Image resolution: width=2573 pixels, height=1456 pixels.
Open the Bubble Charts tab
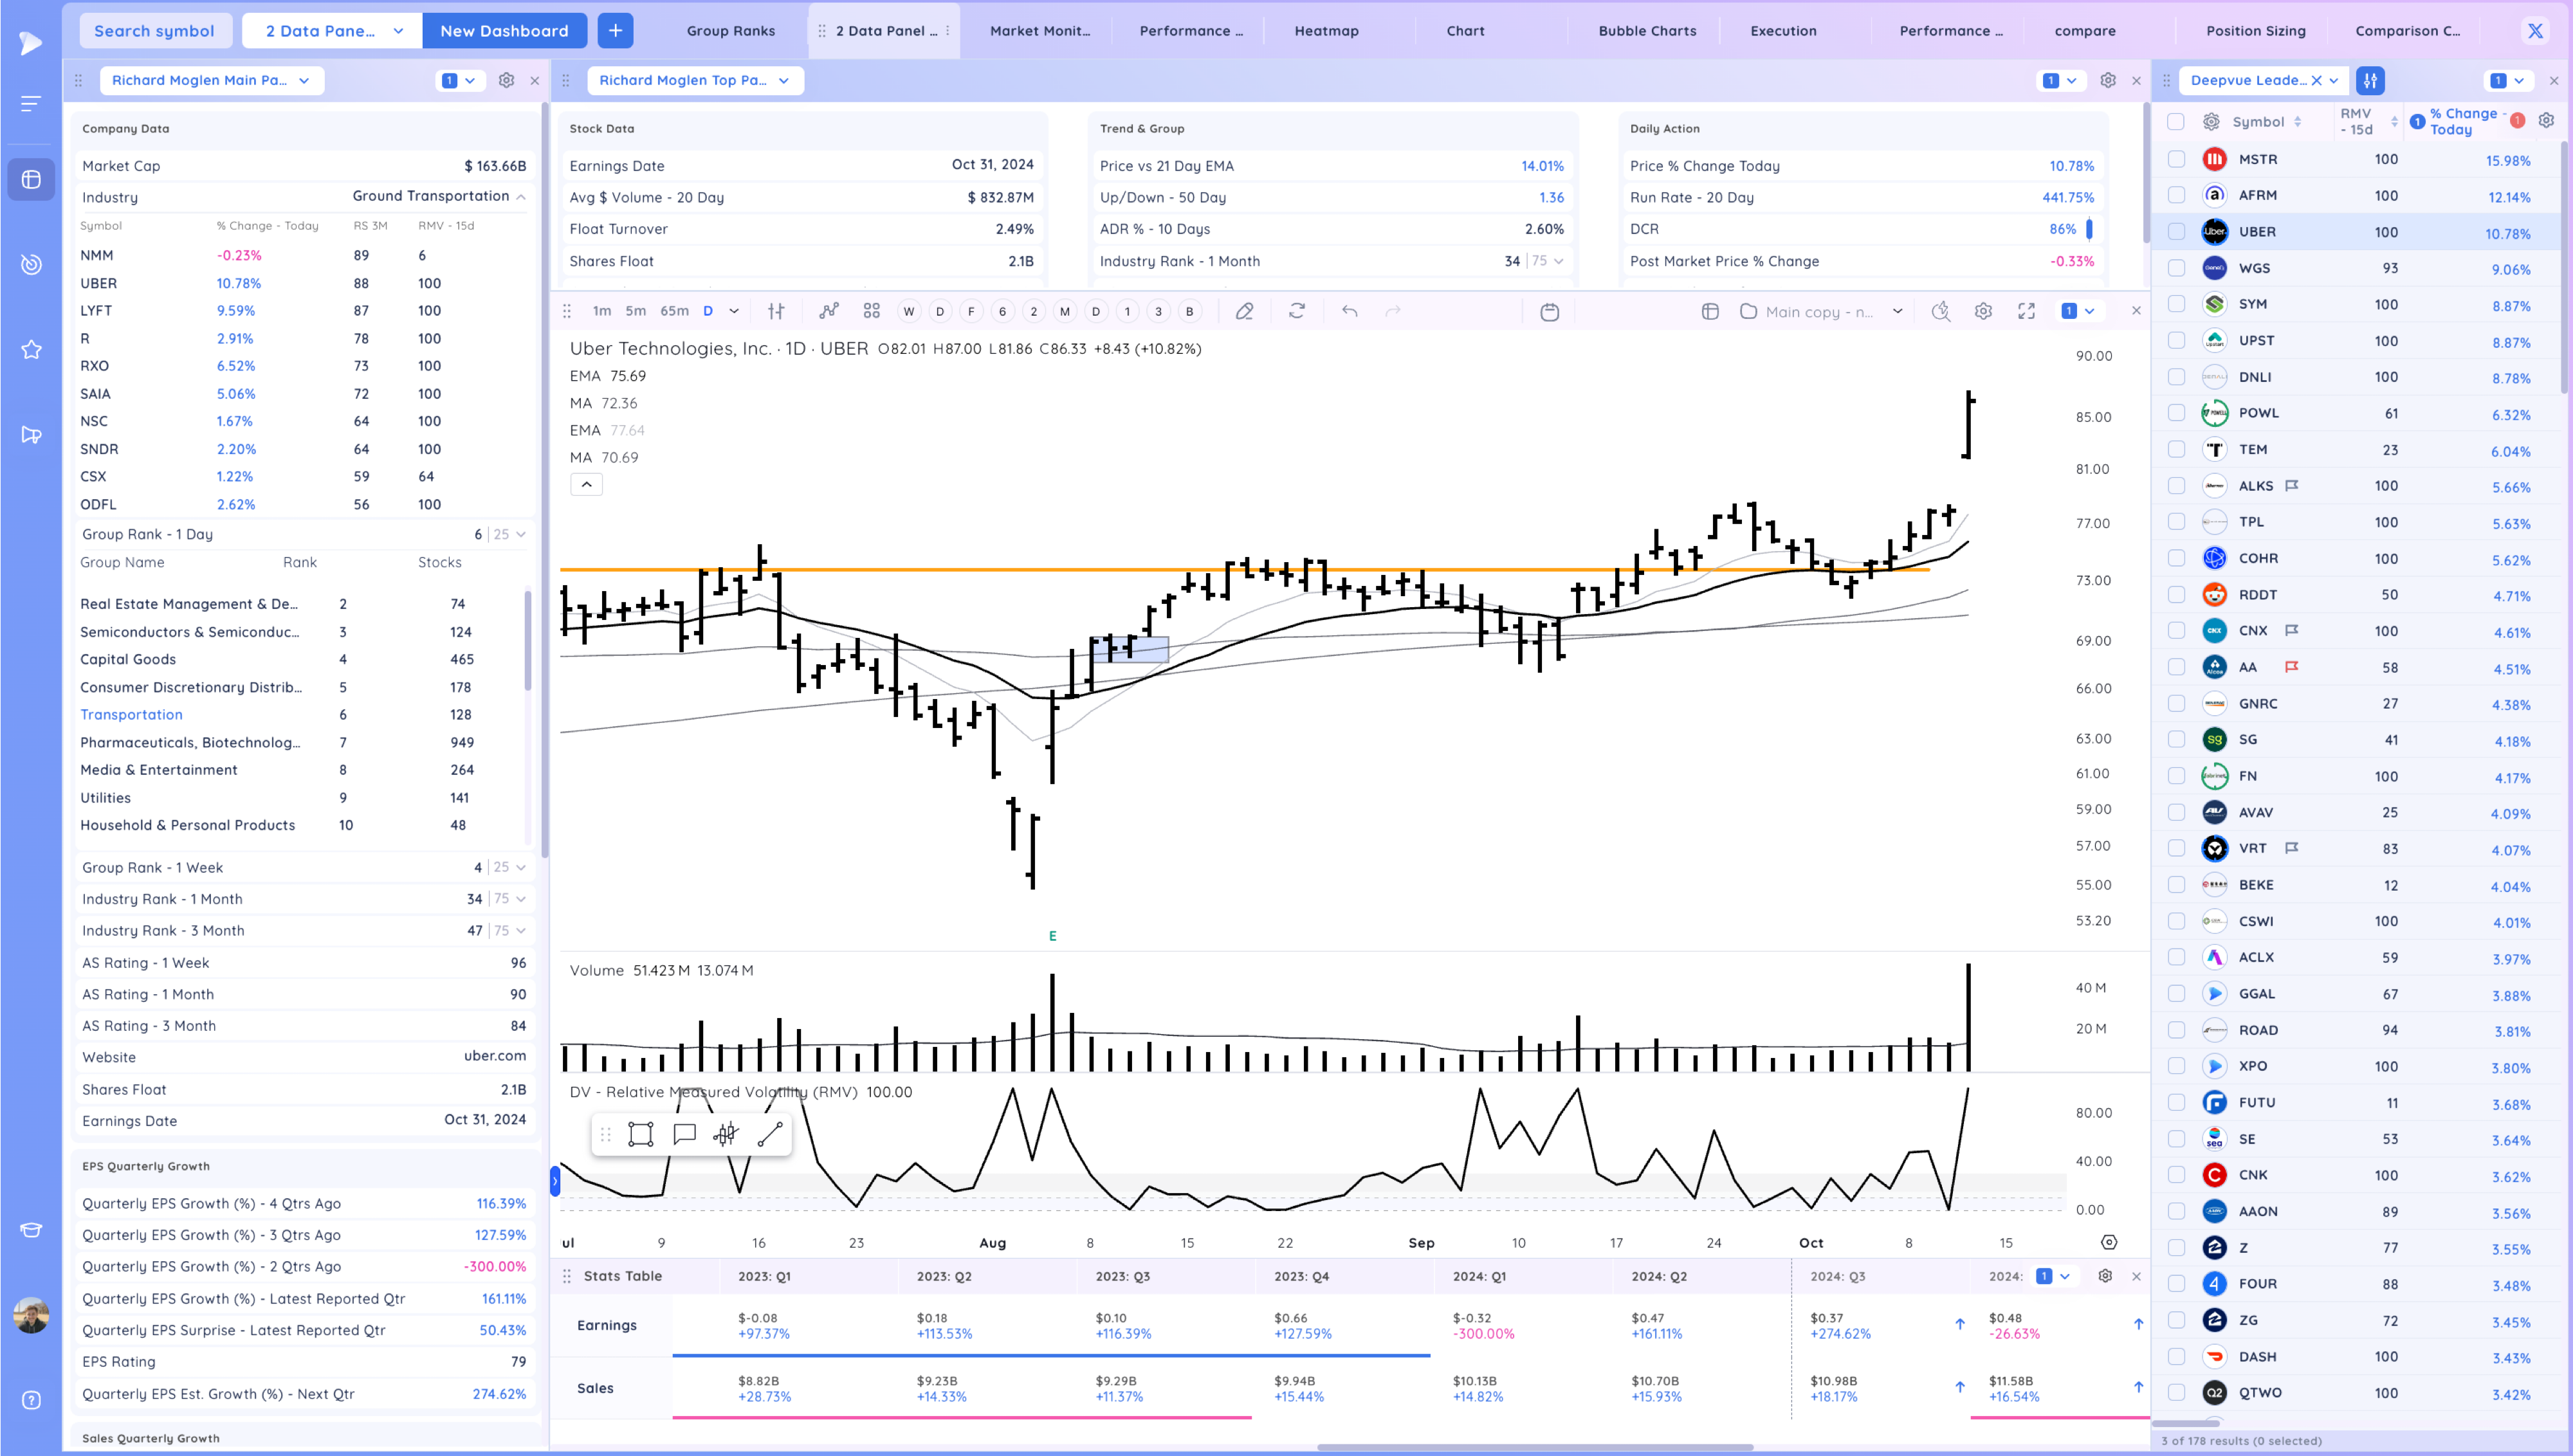point(1646,31)
